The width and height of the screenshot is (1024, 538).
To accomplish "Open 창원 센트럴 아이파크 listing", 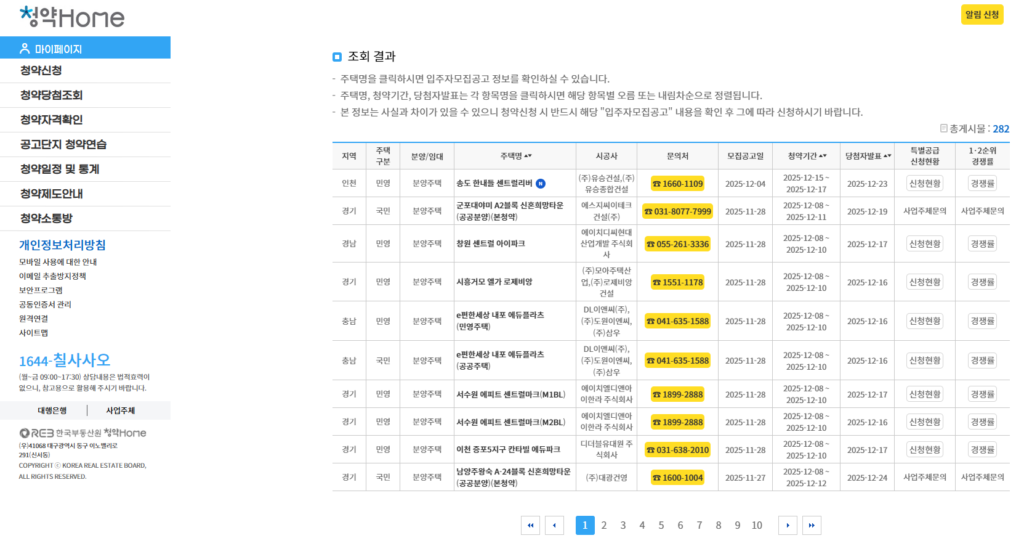I will tap(490, 244).
